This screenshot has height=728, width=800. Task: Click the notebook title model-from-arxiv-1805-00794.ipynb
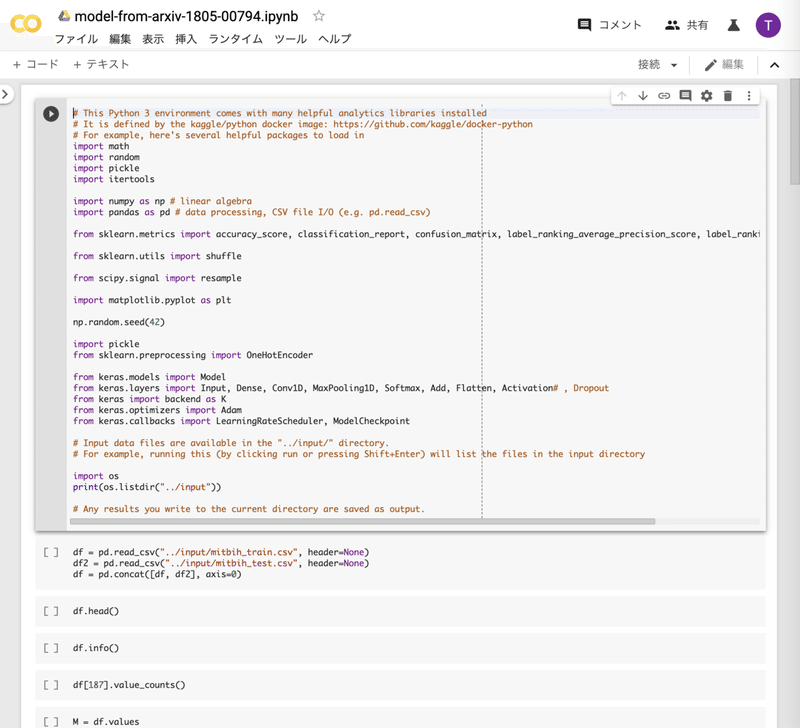pos(186,16)
